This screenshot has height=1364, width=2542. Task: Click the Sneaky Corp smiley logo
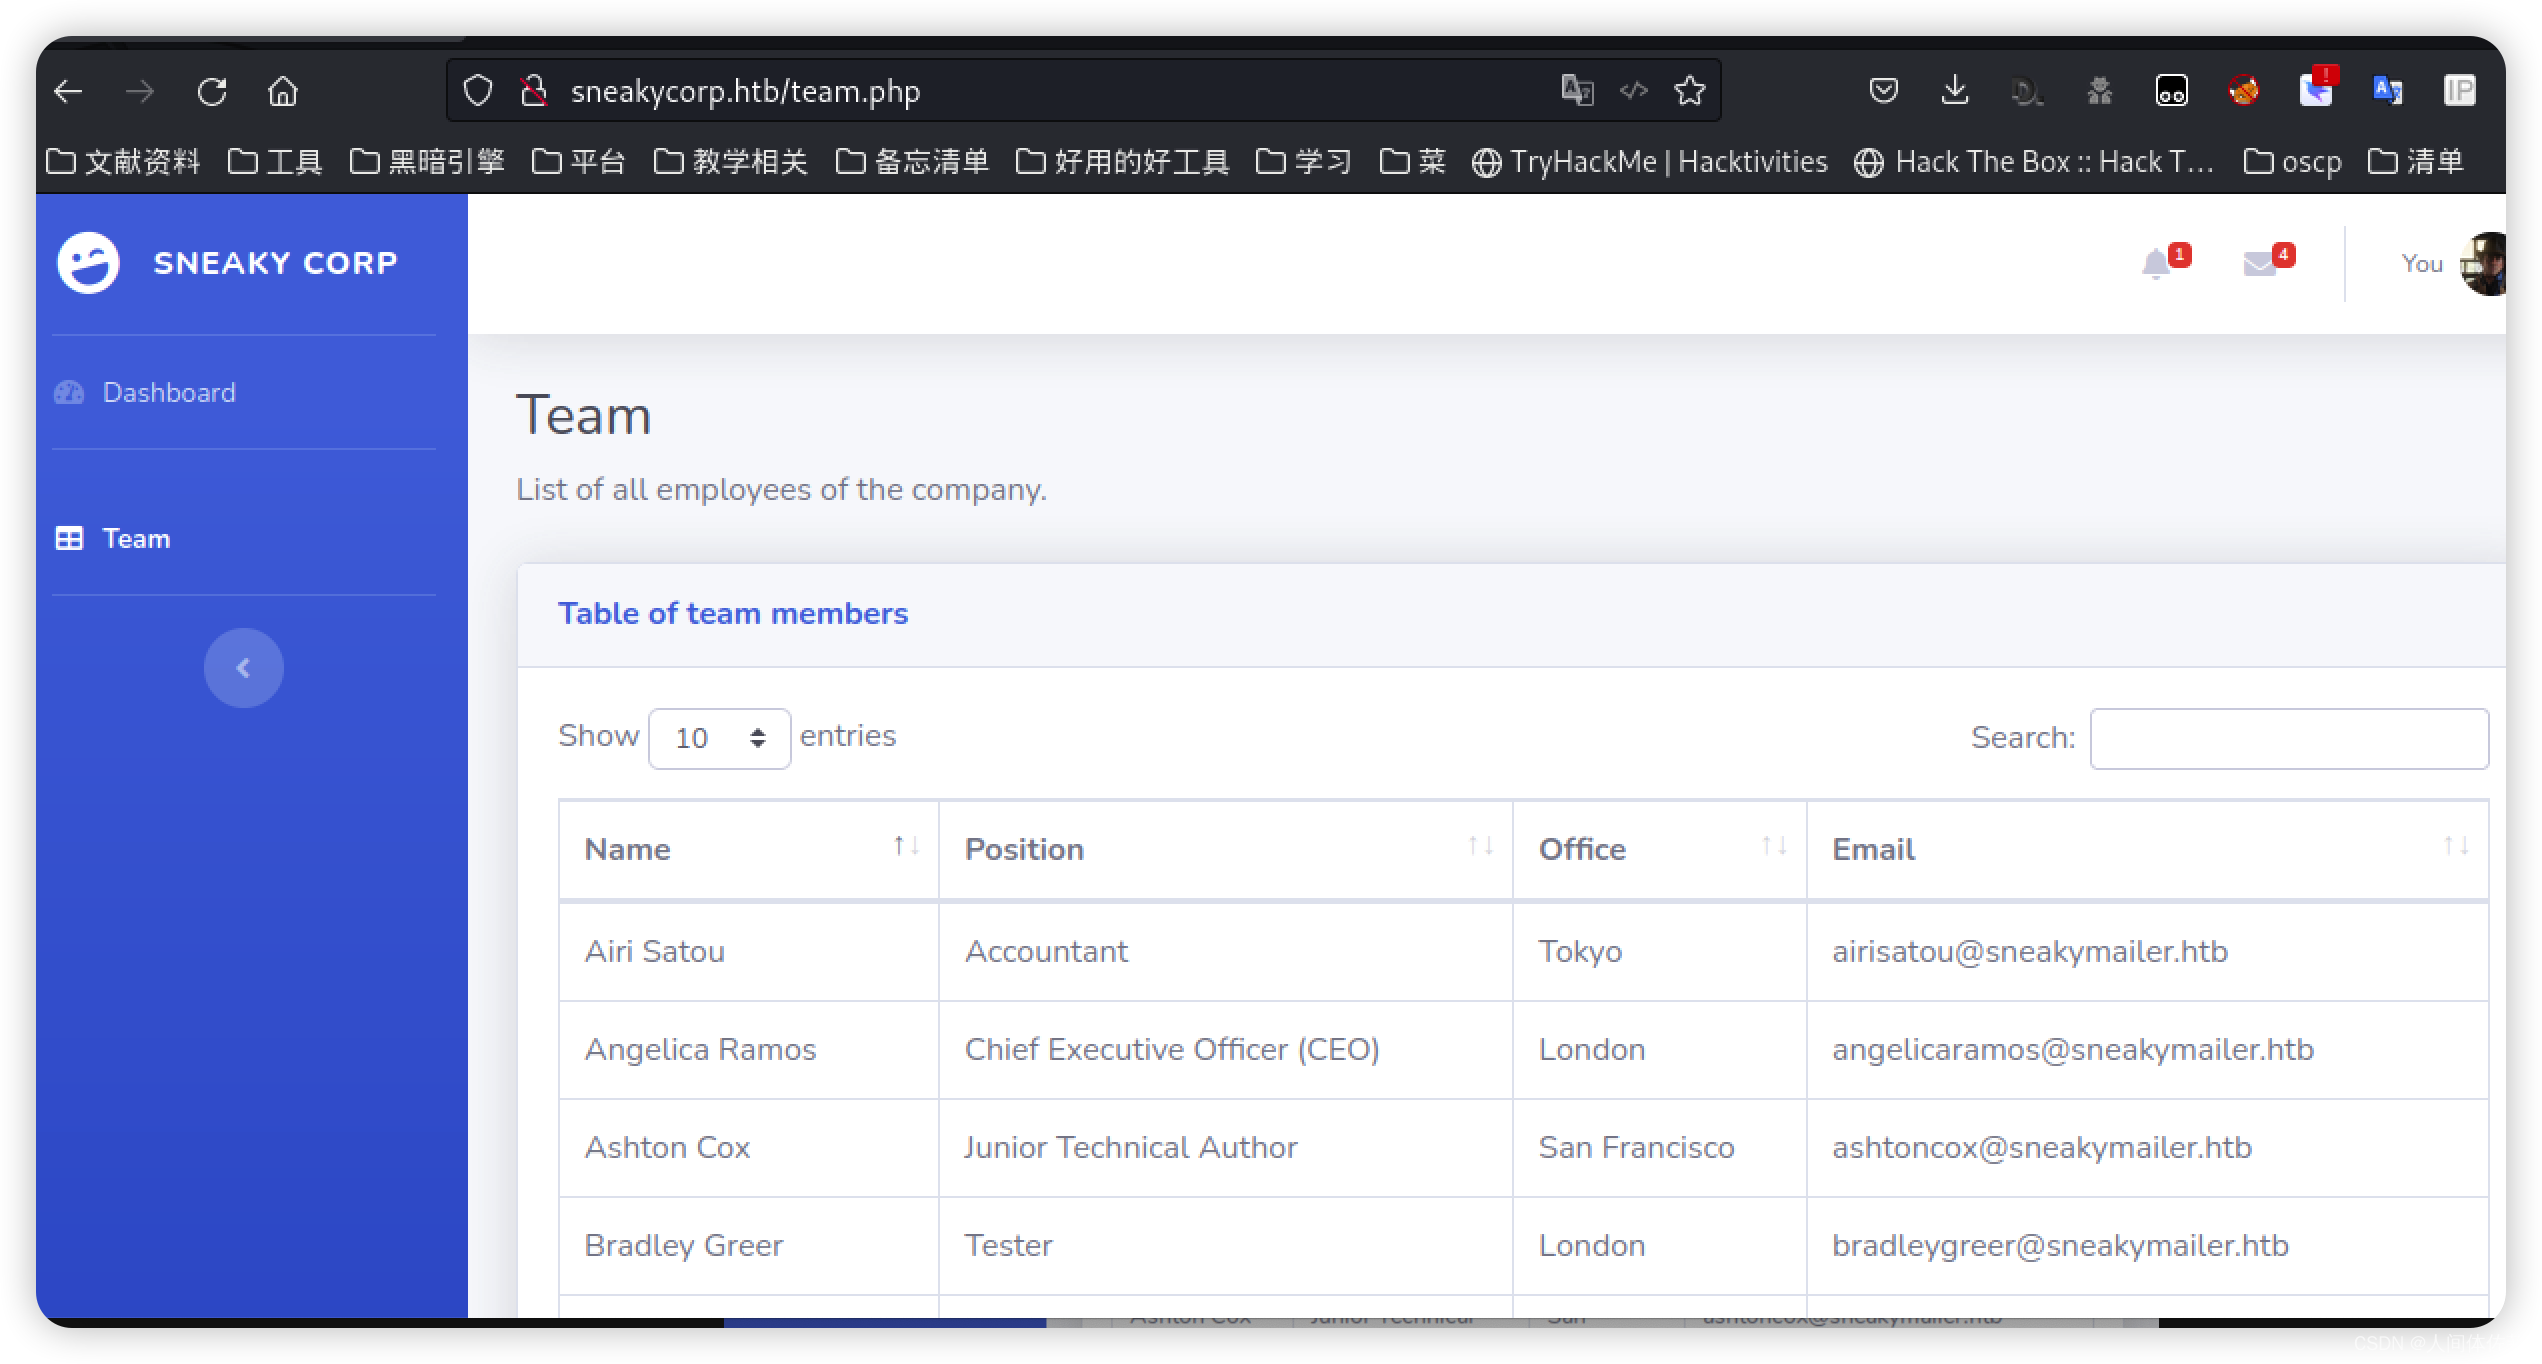coord(88,263)
